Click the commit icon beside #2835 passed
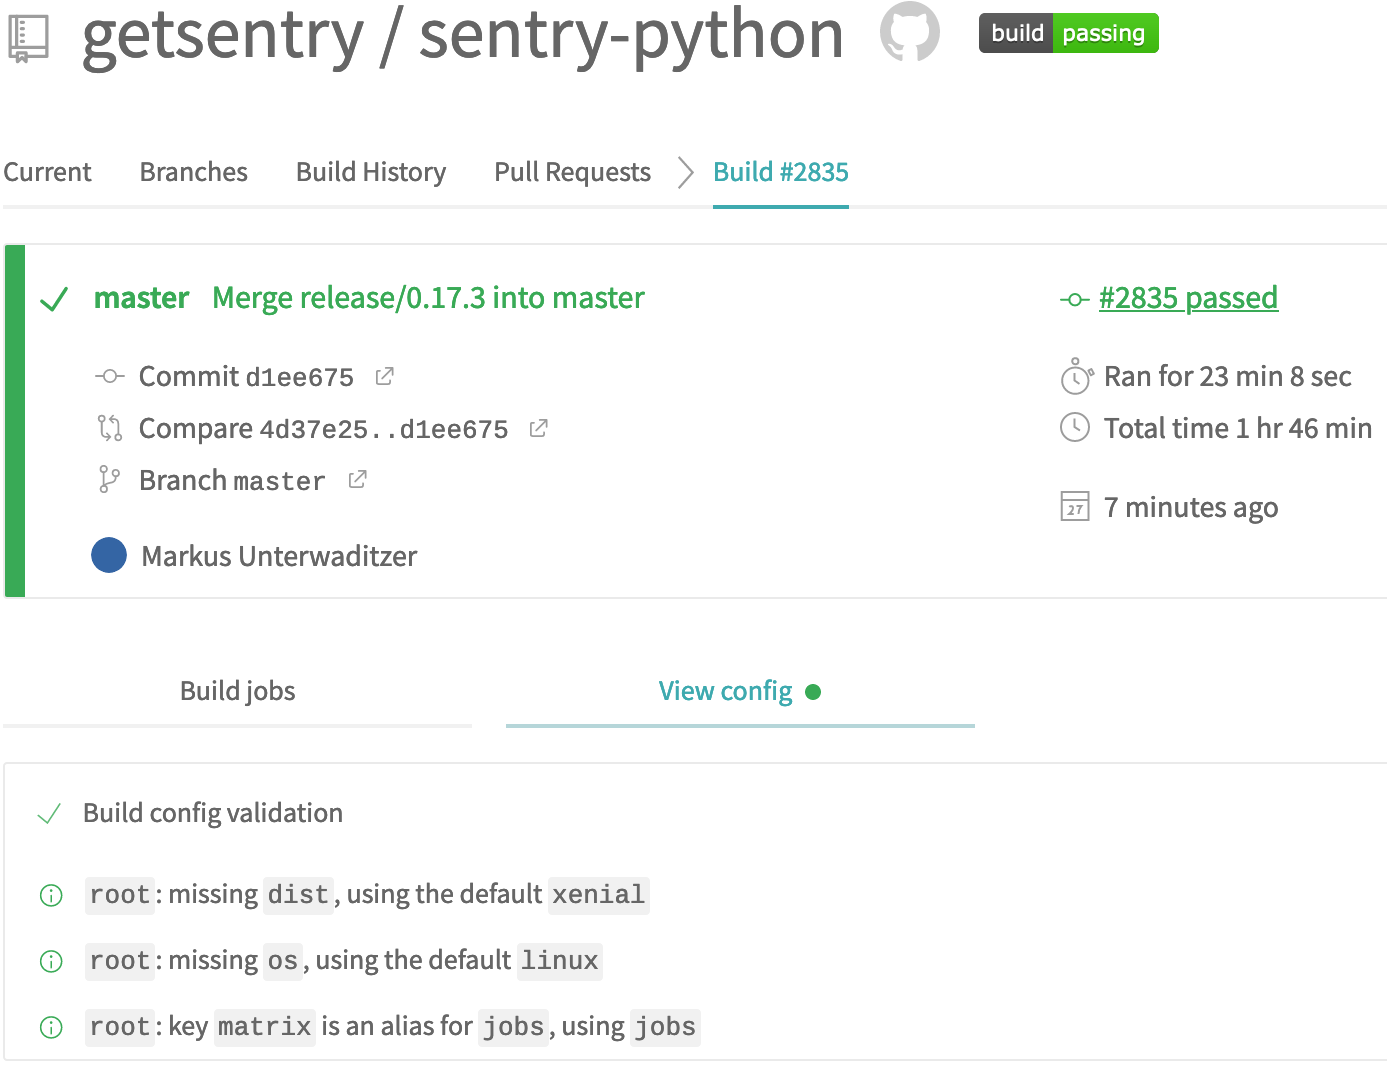Image resolution: width=1387 pixels, height=1067 pixels. coord(1075,299)
